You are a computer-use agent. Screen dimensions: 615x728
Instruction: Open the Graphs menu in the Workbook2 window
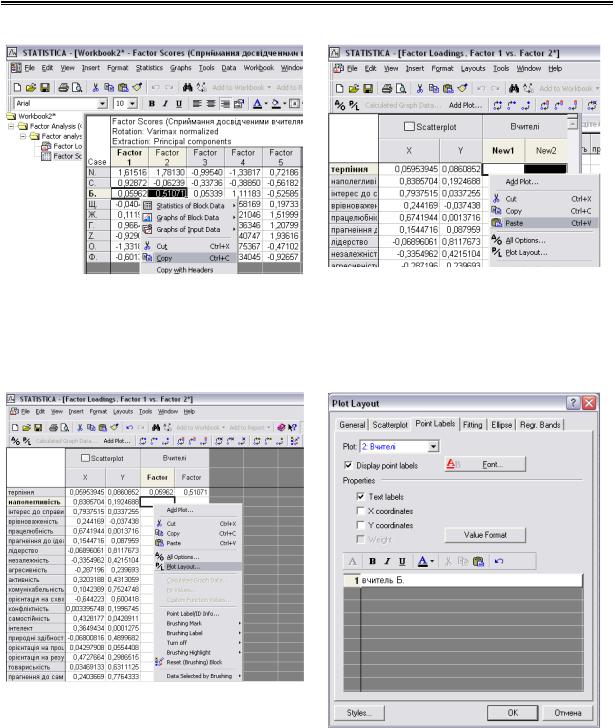pos(181,68)
